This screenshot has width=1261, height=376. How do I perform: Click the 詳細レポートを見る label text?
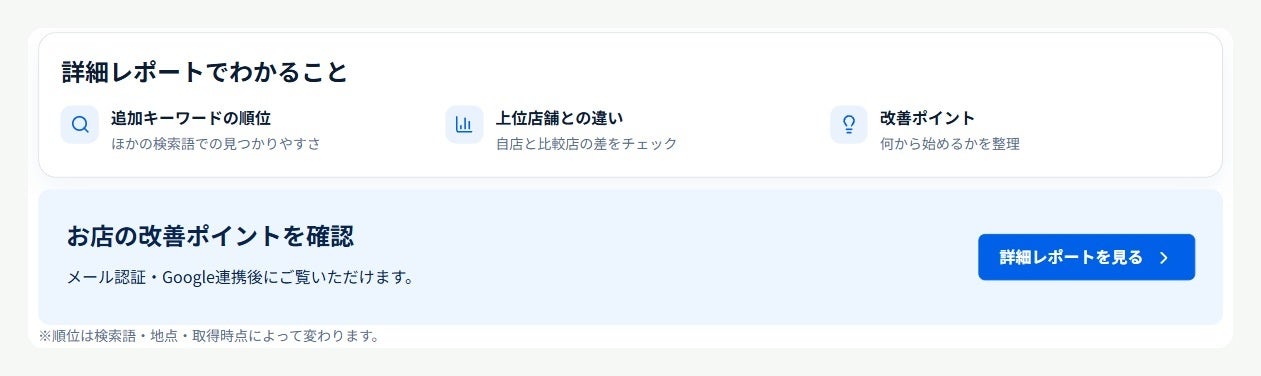coord(1071,257)
